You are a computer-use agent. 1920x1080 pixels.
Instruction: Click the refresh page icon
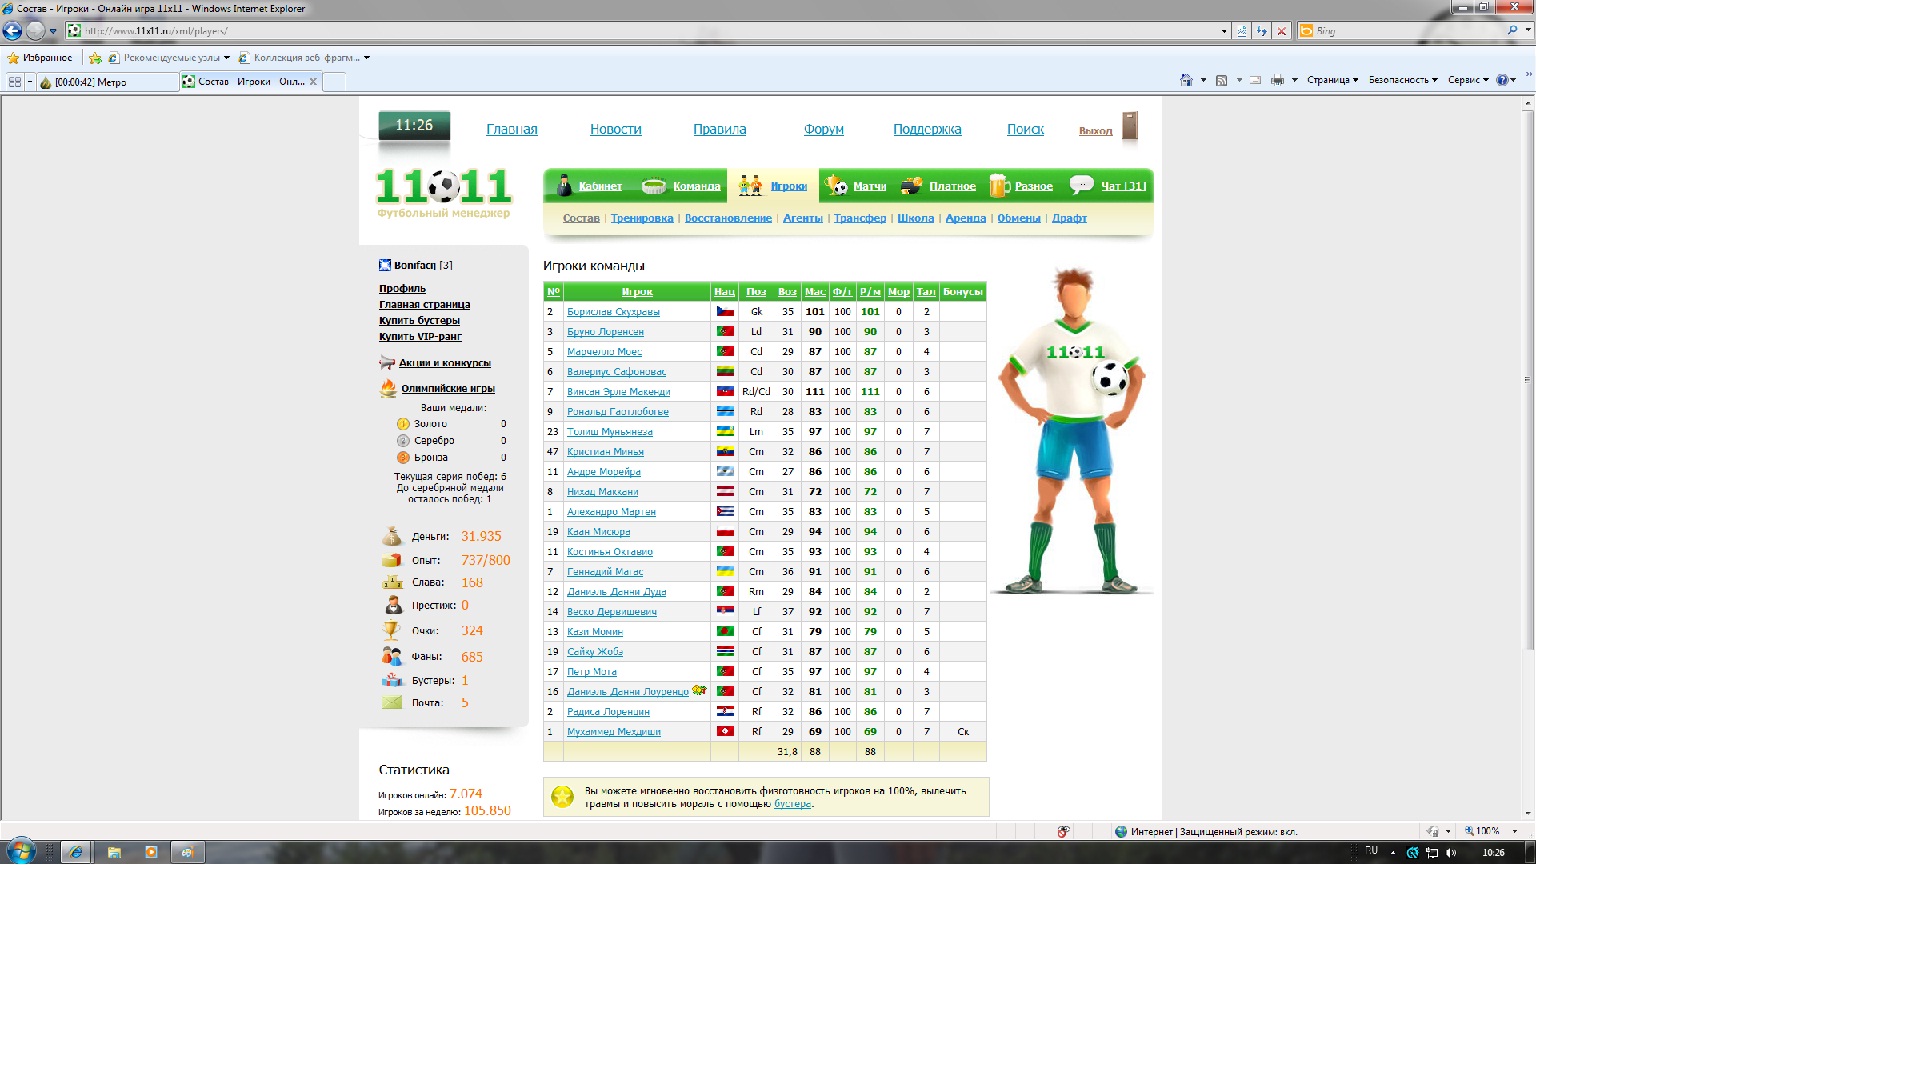[x=1262, y=31]
